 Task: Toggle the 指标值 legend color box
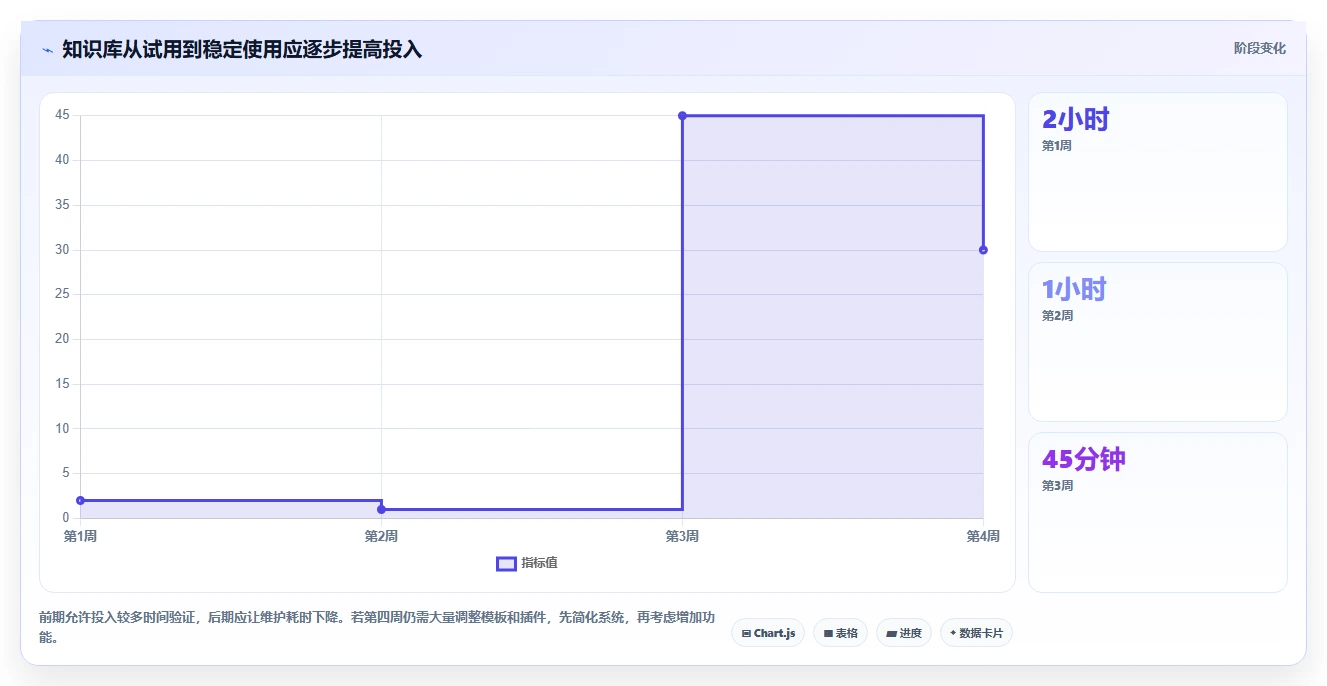click(506, 563)
